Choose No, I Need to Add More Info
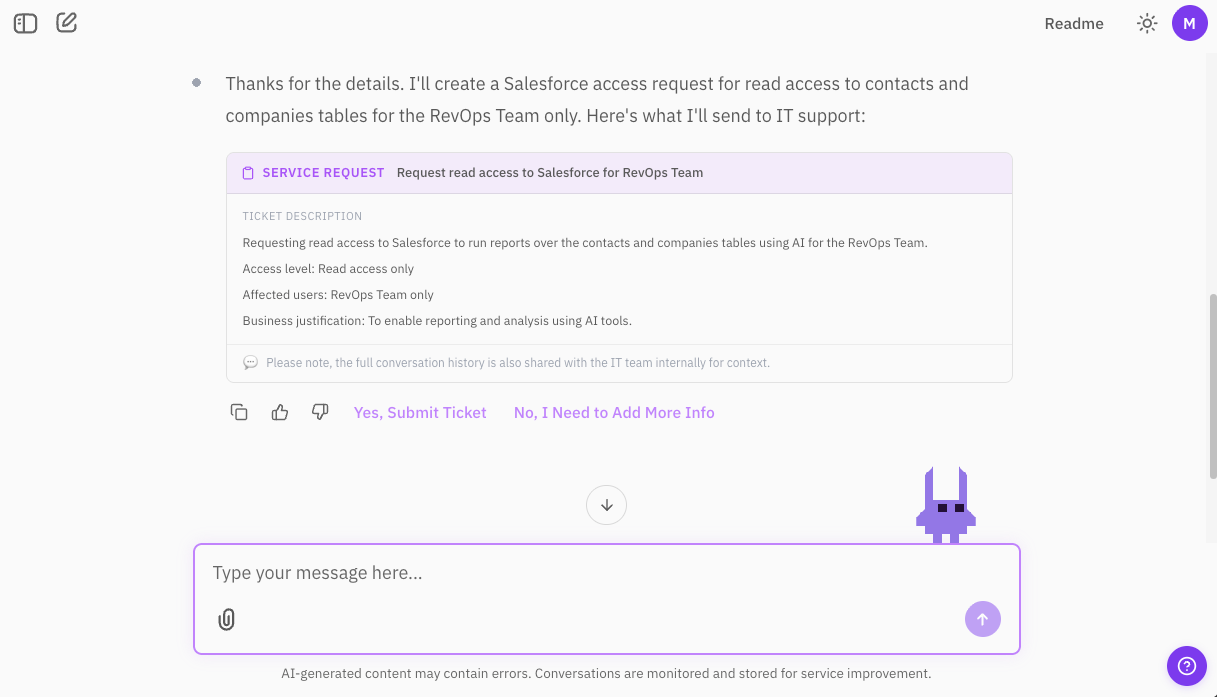1217x697 pixels. tap(613, 412)
